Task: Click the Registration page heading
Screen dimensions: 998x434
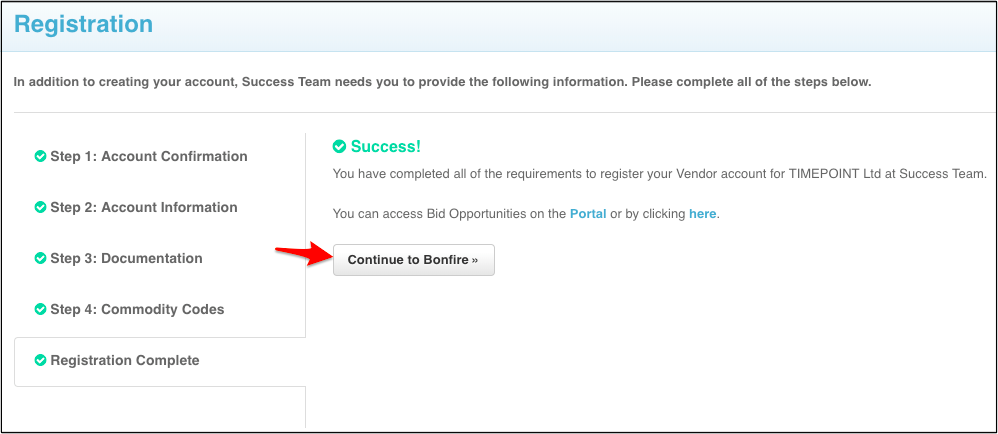Action: [84, 24]
